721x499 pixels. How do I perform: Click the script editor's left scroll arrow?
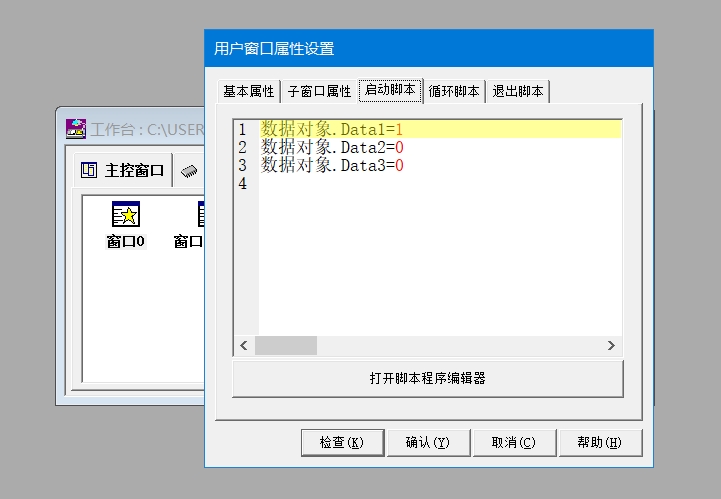click(243, 346)
